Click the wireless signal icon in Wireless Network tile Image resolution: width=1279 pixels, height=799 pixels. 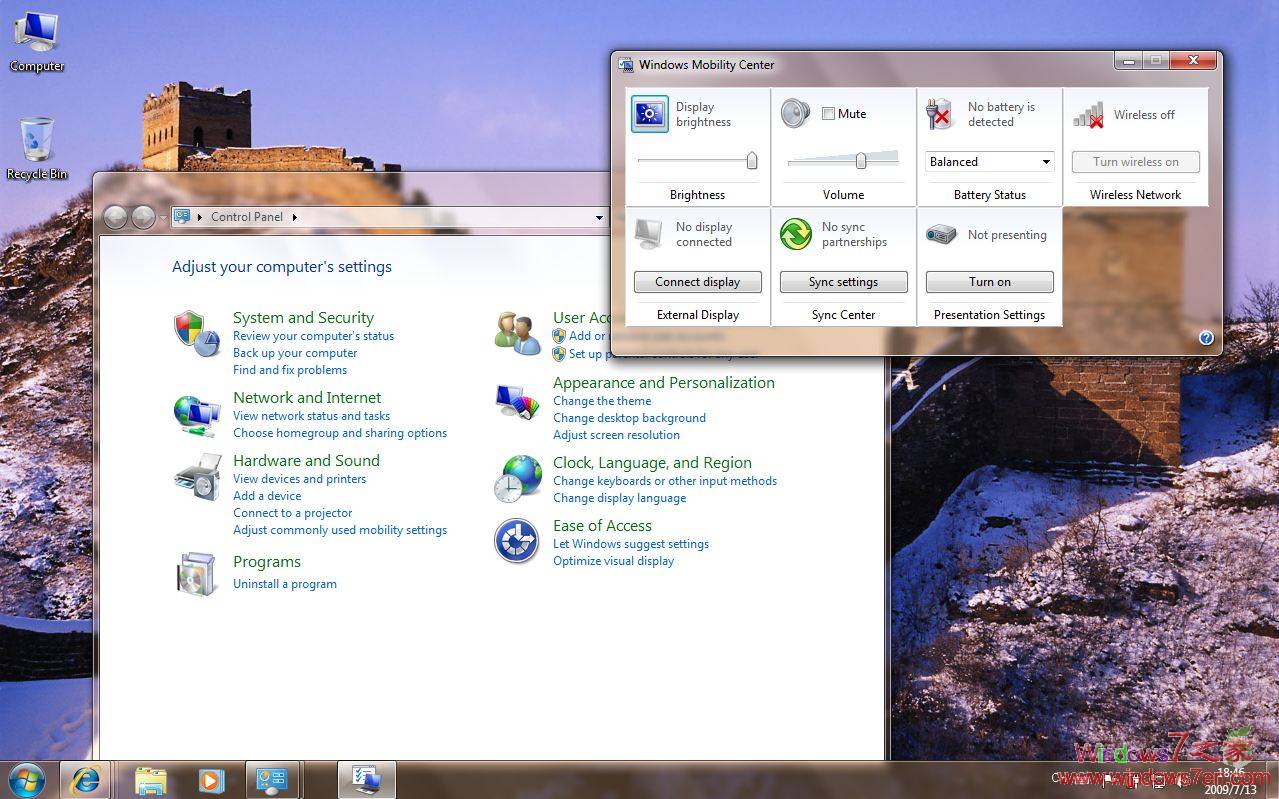pyautogui.click(x=1087, y=113)
